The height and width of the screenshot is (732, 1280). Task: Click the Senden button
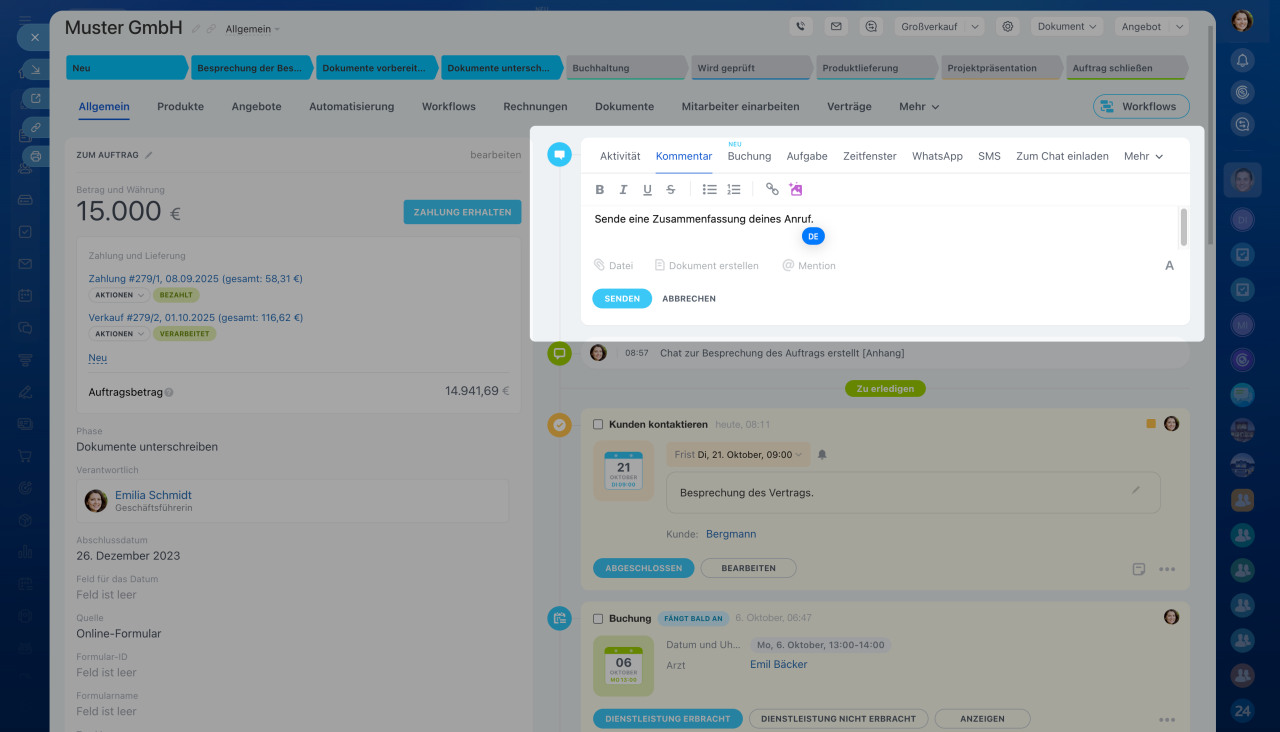(622, 299)
